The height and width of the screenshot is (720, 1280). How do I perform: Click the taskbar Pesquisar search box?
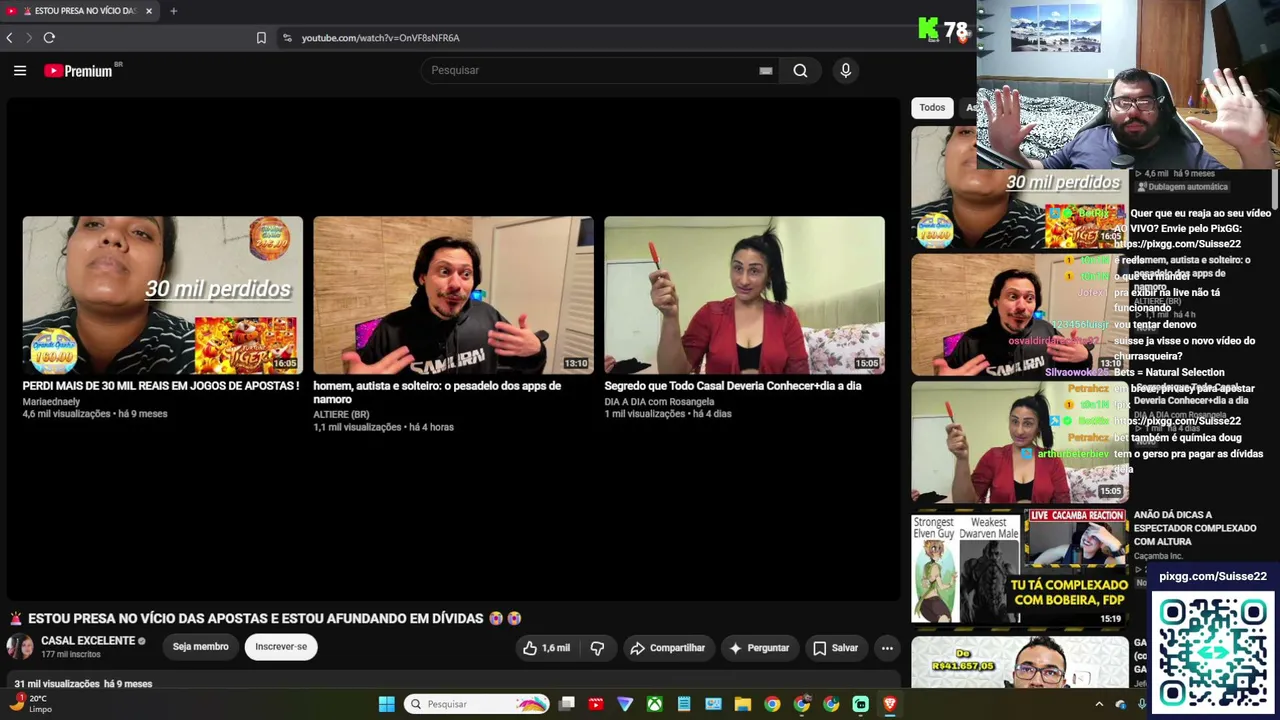coord(477,704)
